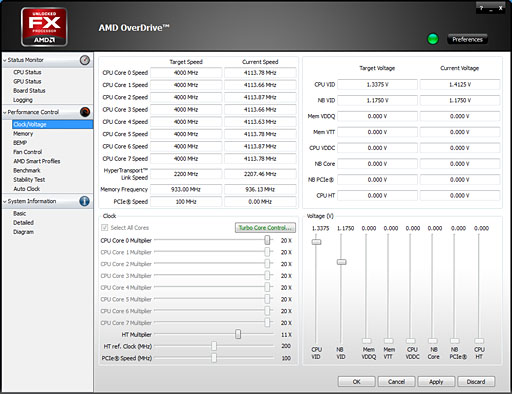
Task: Collapse the Status Monitor section
Action: pyautogui.click(x=5, y=60)
